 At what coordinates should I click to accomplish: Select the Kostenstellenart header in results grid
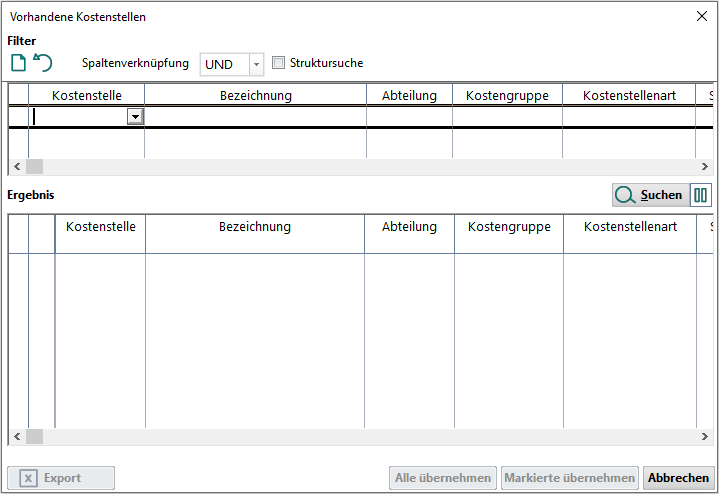click(630, 227)
